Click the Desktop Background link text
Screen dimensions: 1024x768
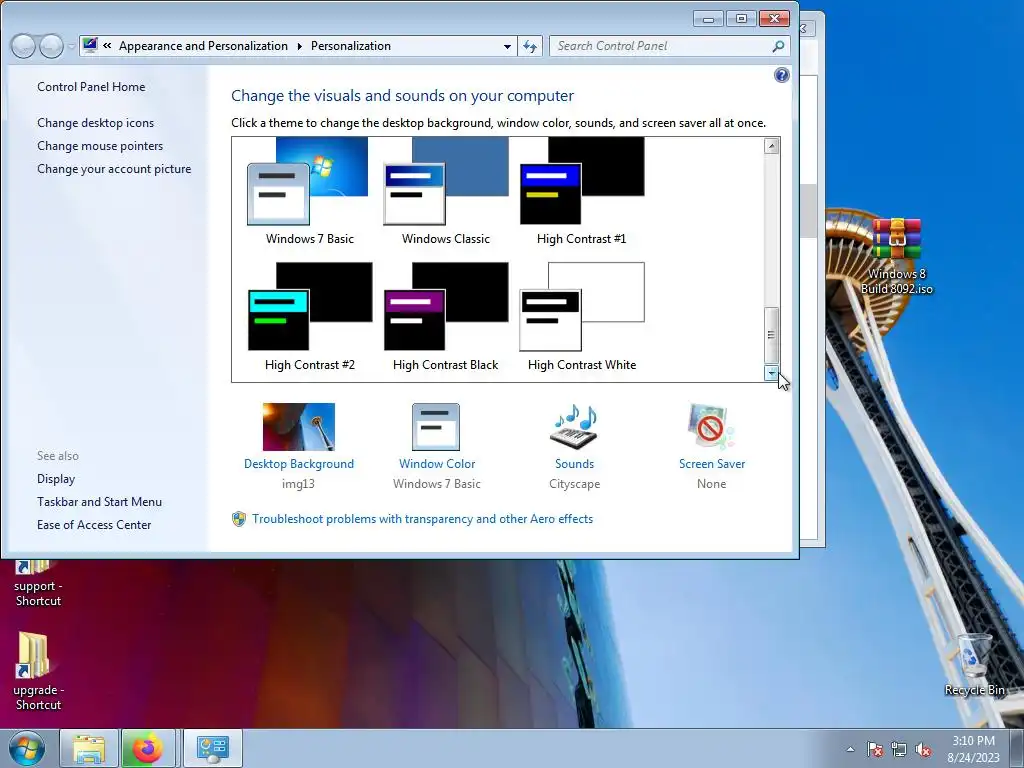click(x=298, y=464)
